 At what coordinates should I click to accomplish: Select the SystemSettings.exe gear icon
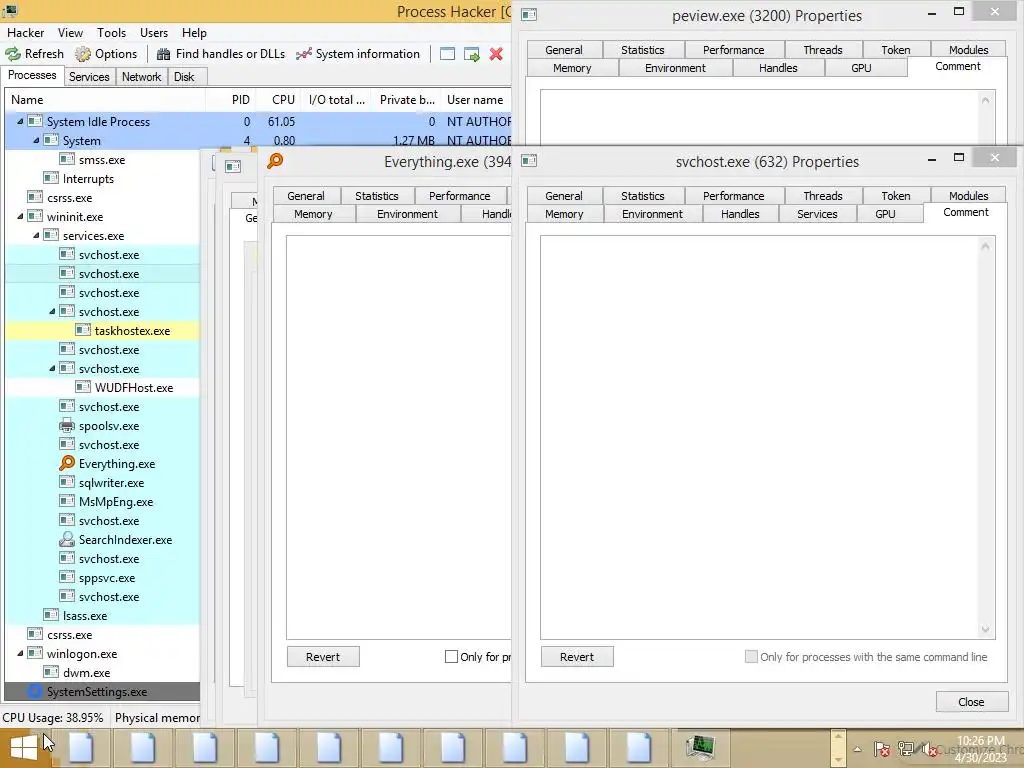coord(35,691)
